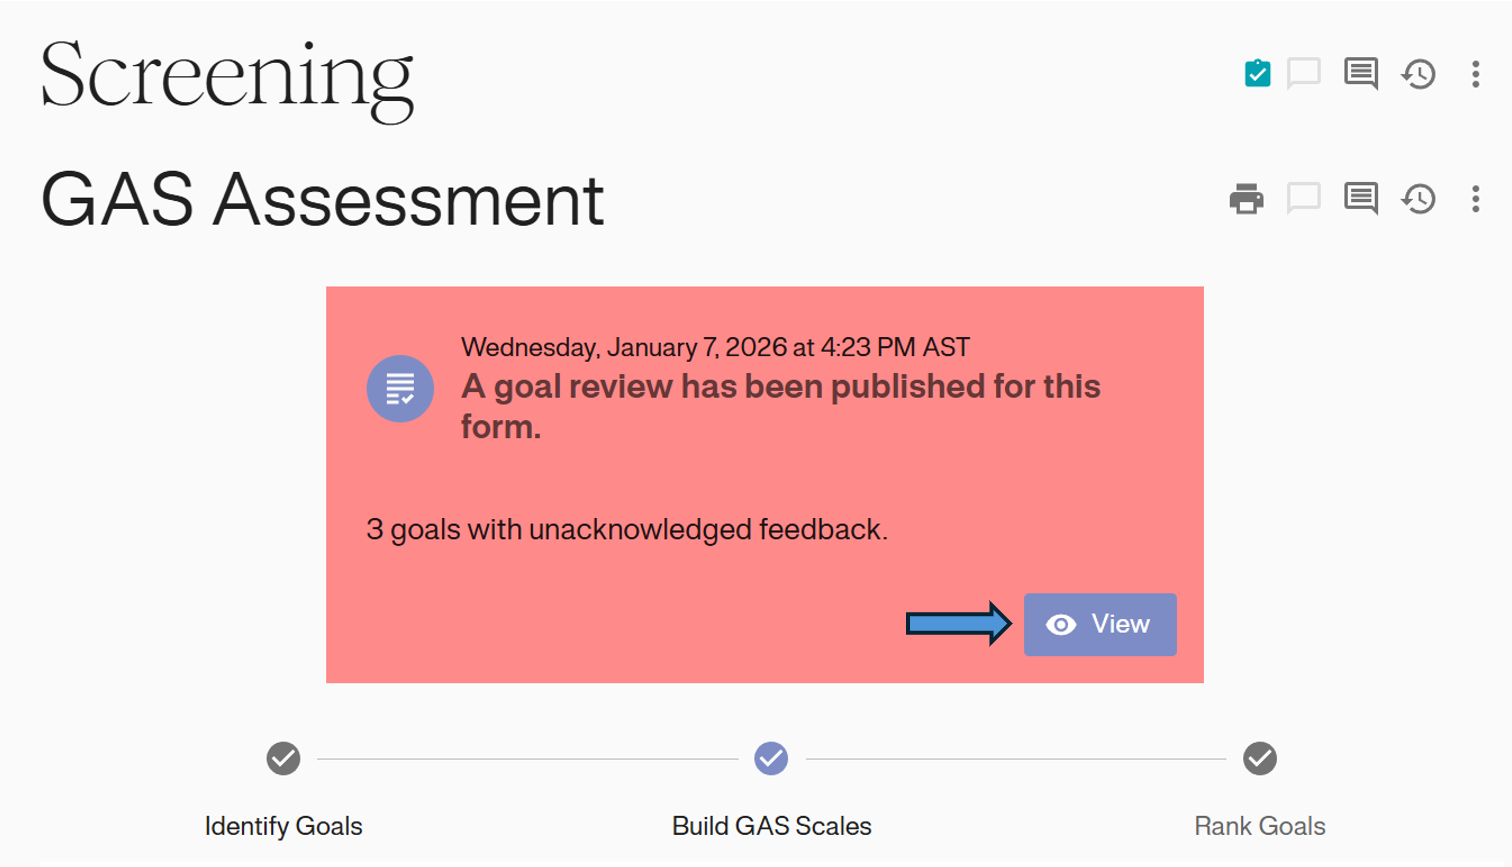Switch to the Build GAS Scales label

771,826
